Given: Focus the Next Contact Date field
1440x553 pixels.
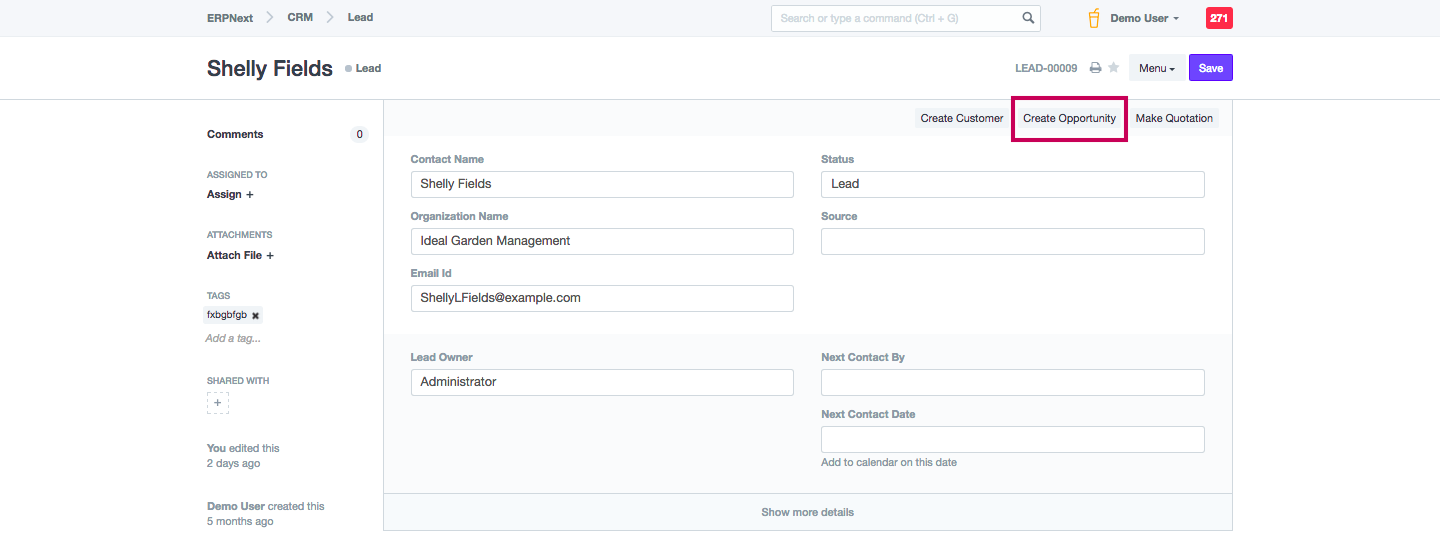Looking at the screenshot, I should tap(1012, 440).
